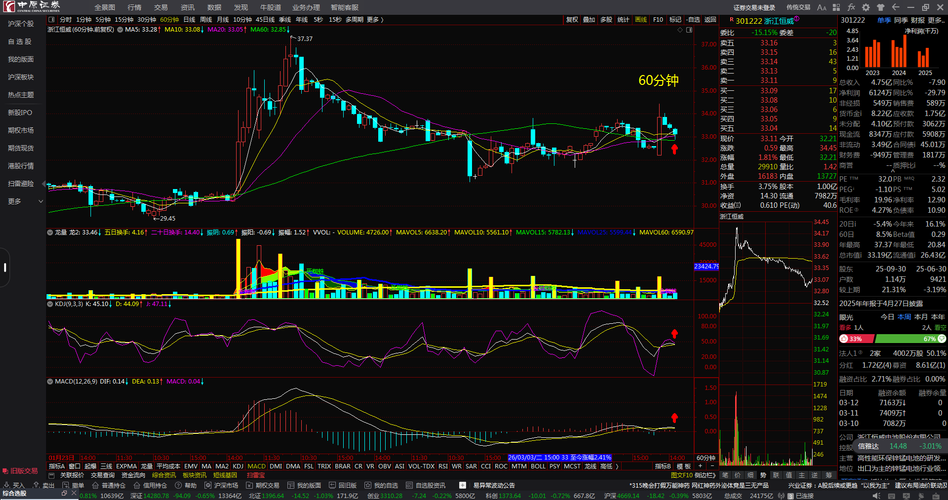Switch chart to 30分钟 period
The height and width of the screenshot is (500, 948).
pyautogui.click(x=147, y=19)
